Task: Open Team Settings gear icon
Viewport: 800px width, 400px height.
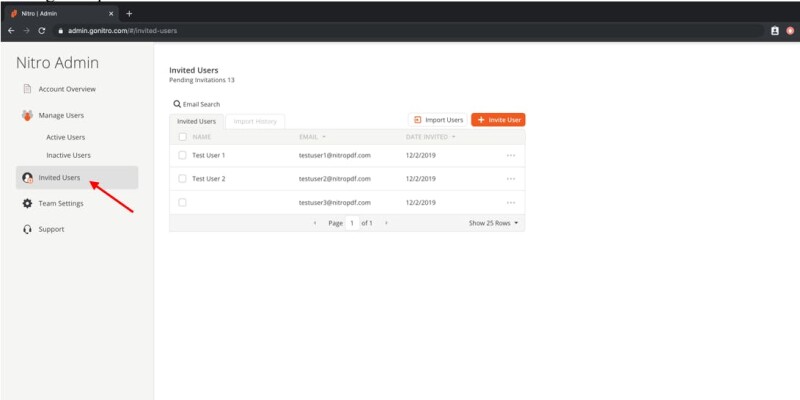Action: [28, 204]
